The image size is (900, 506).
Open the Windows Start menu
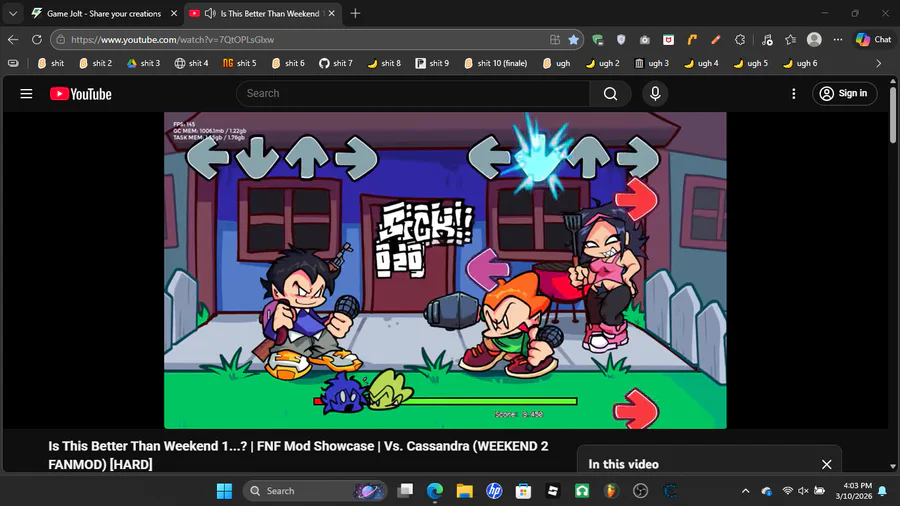[224, 491]
